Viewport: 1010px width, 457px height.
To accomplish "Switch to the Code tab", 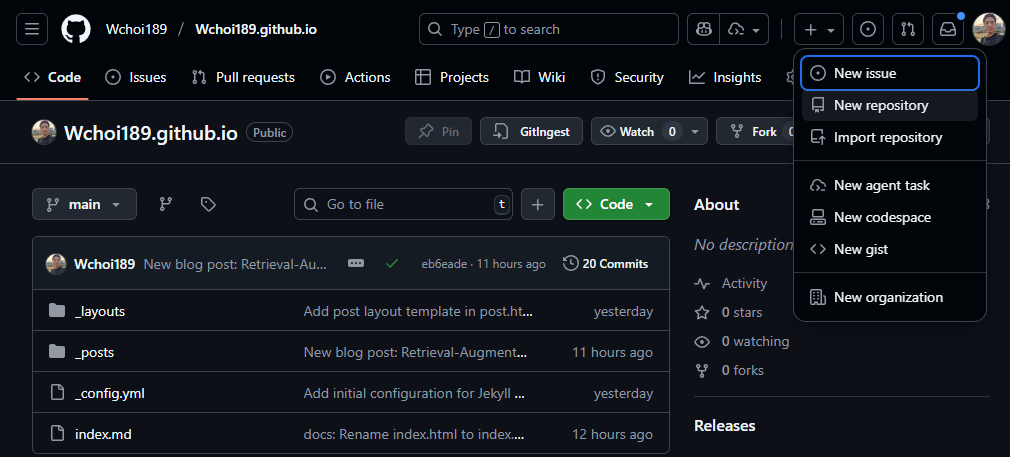I will (53, 77).
